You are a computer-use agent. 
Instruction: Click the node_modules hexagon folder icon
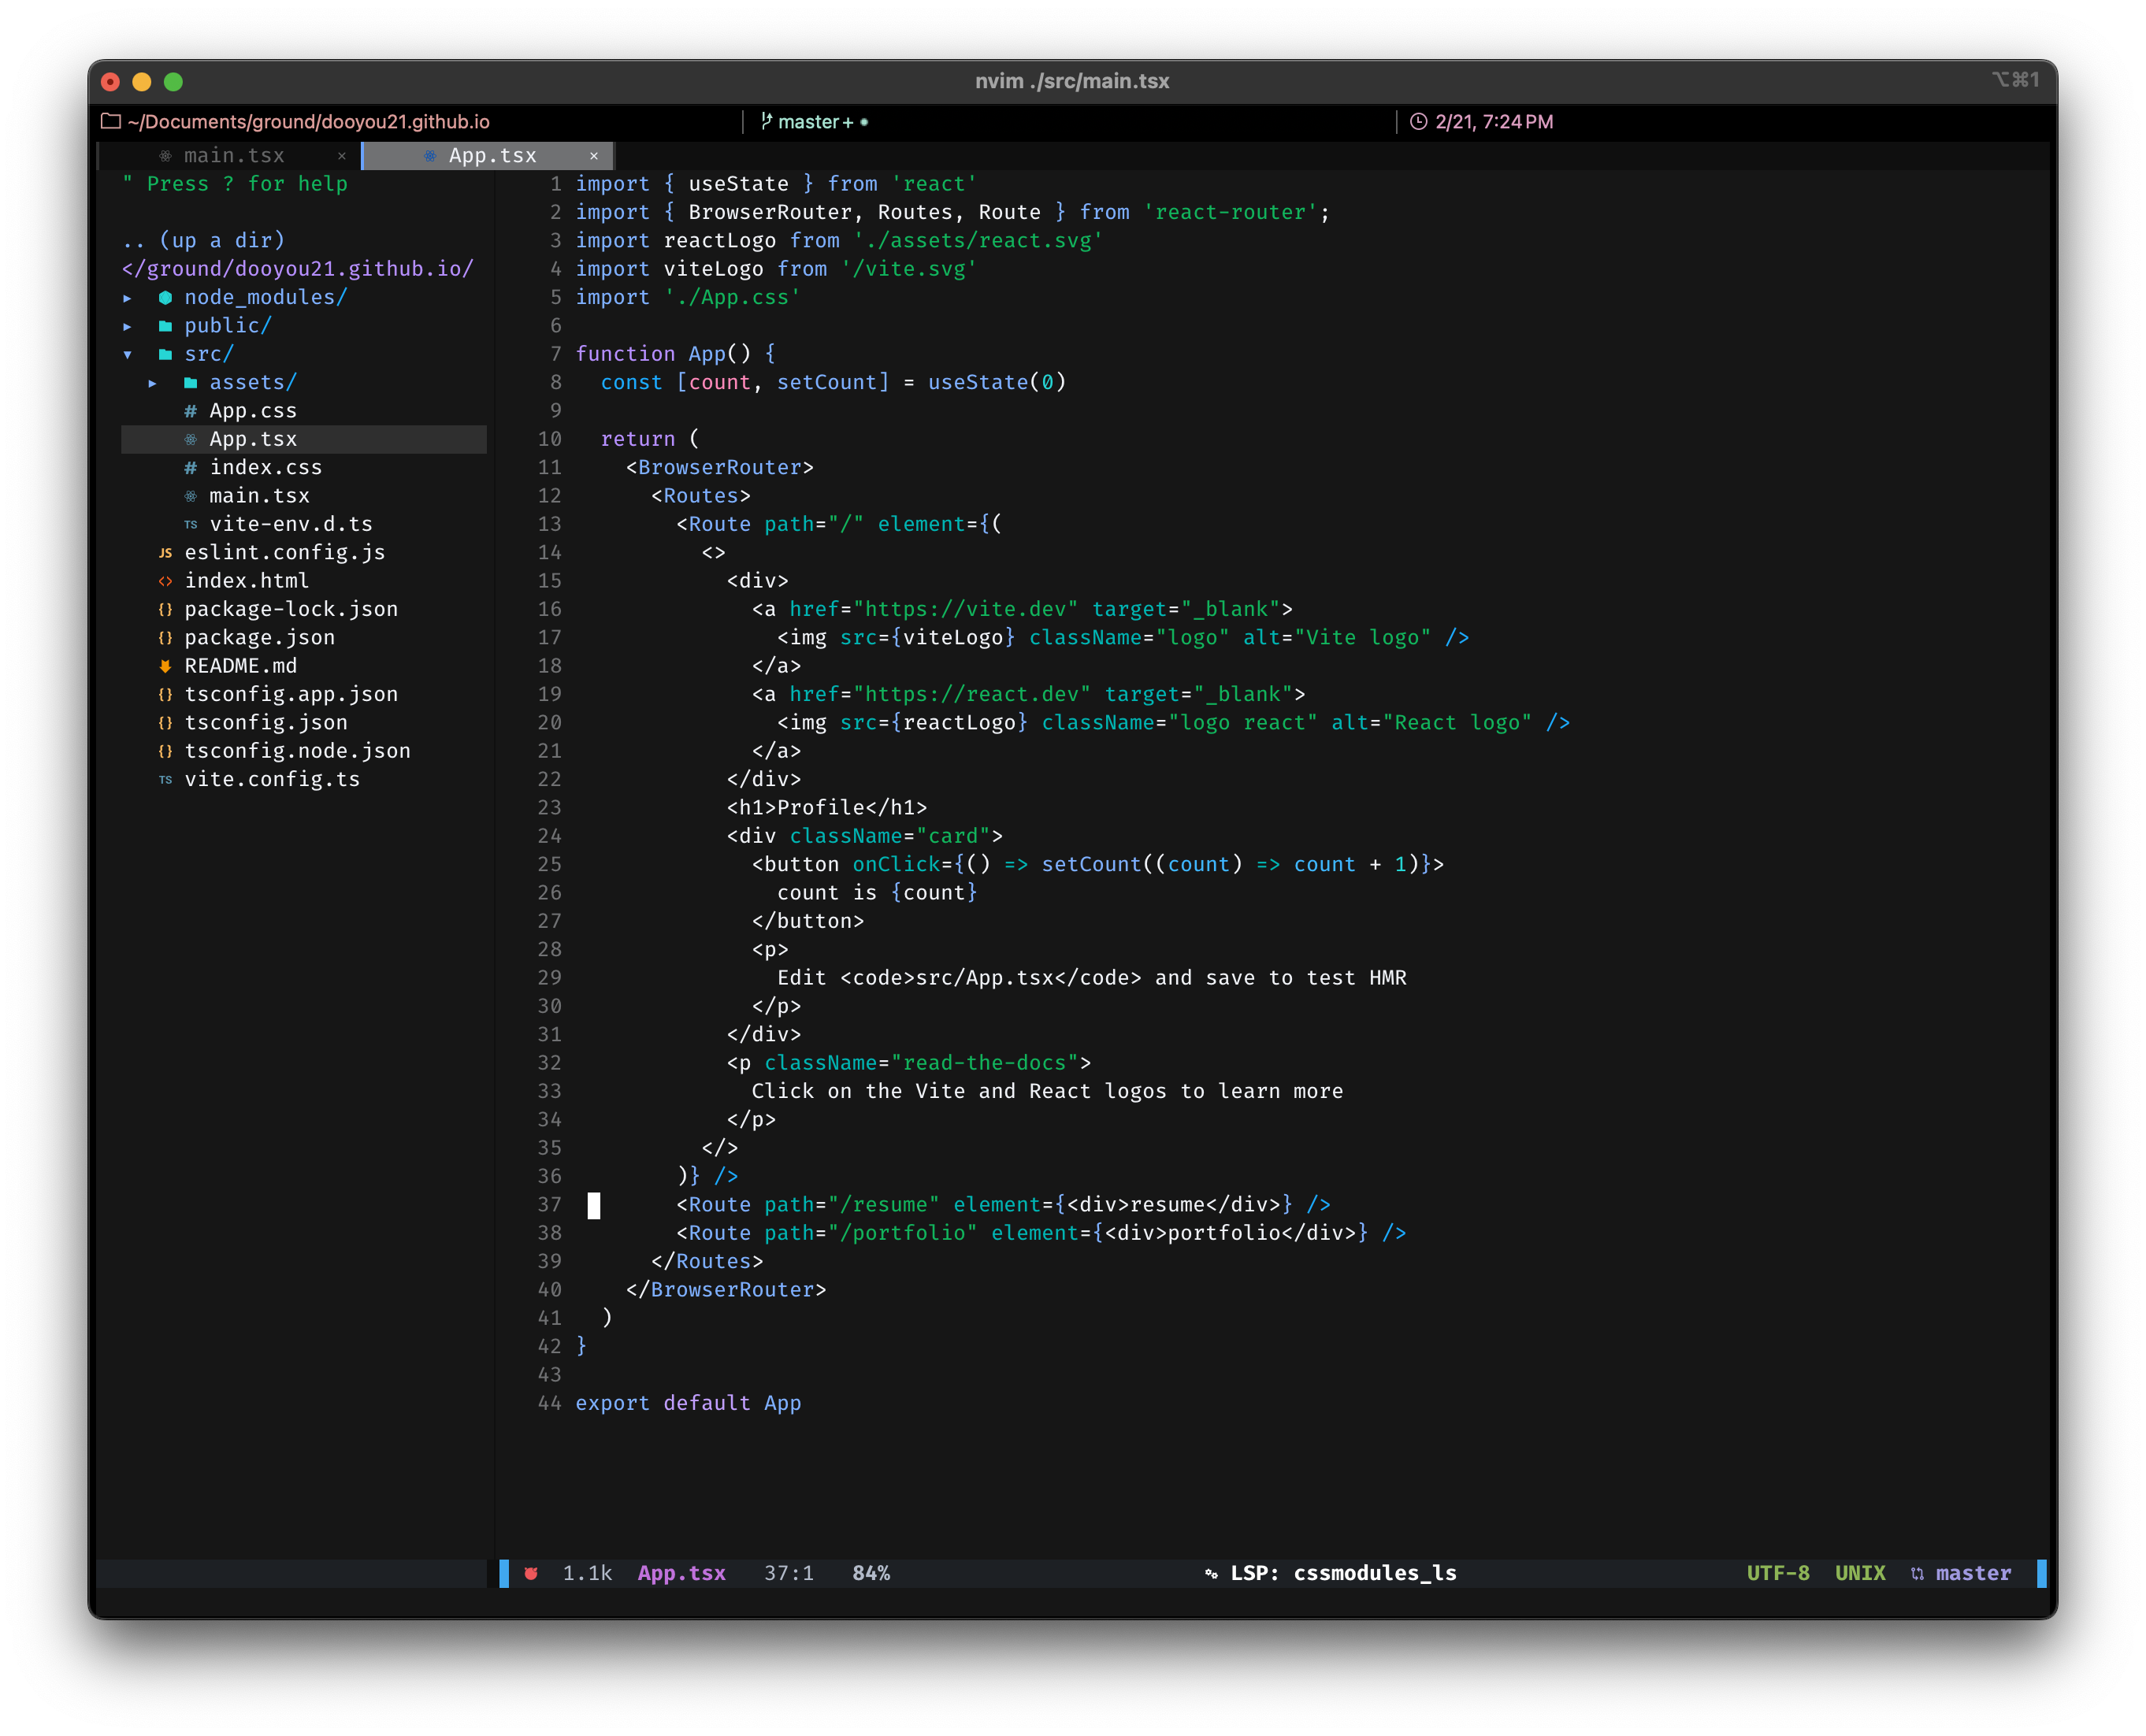coord(165,297)
